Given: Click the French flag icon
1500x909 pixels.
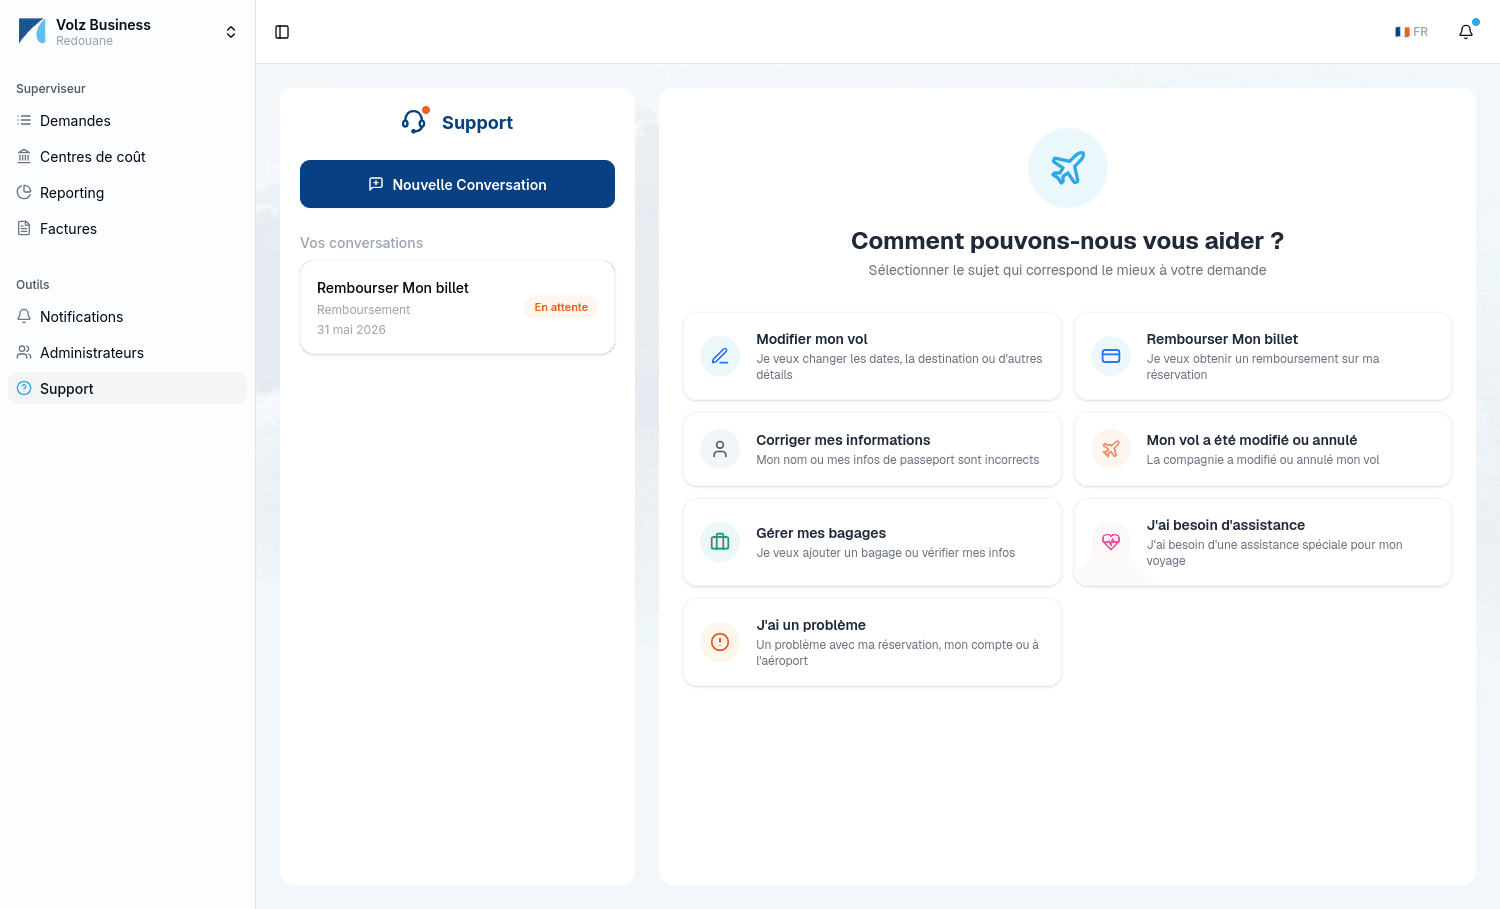Looking at the screenshot, I should pos(1402,32).
